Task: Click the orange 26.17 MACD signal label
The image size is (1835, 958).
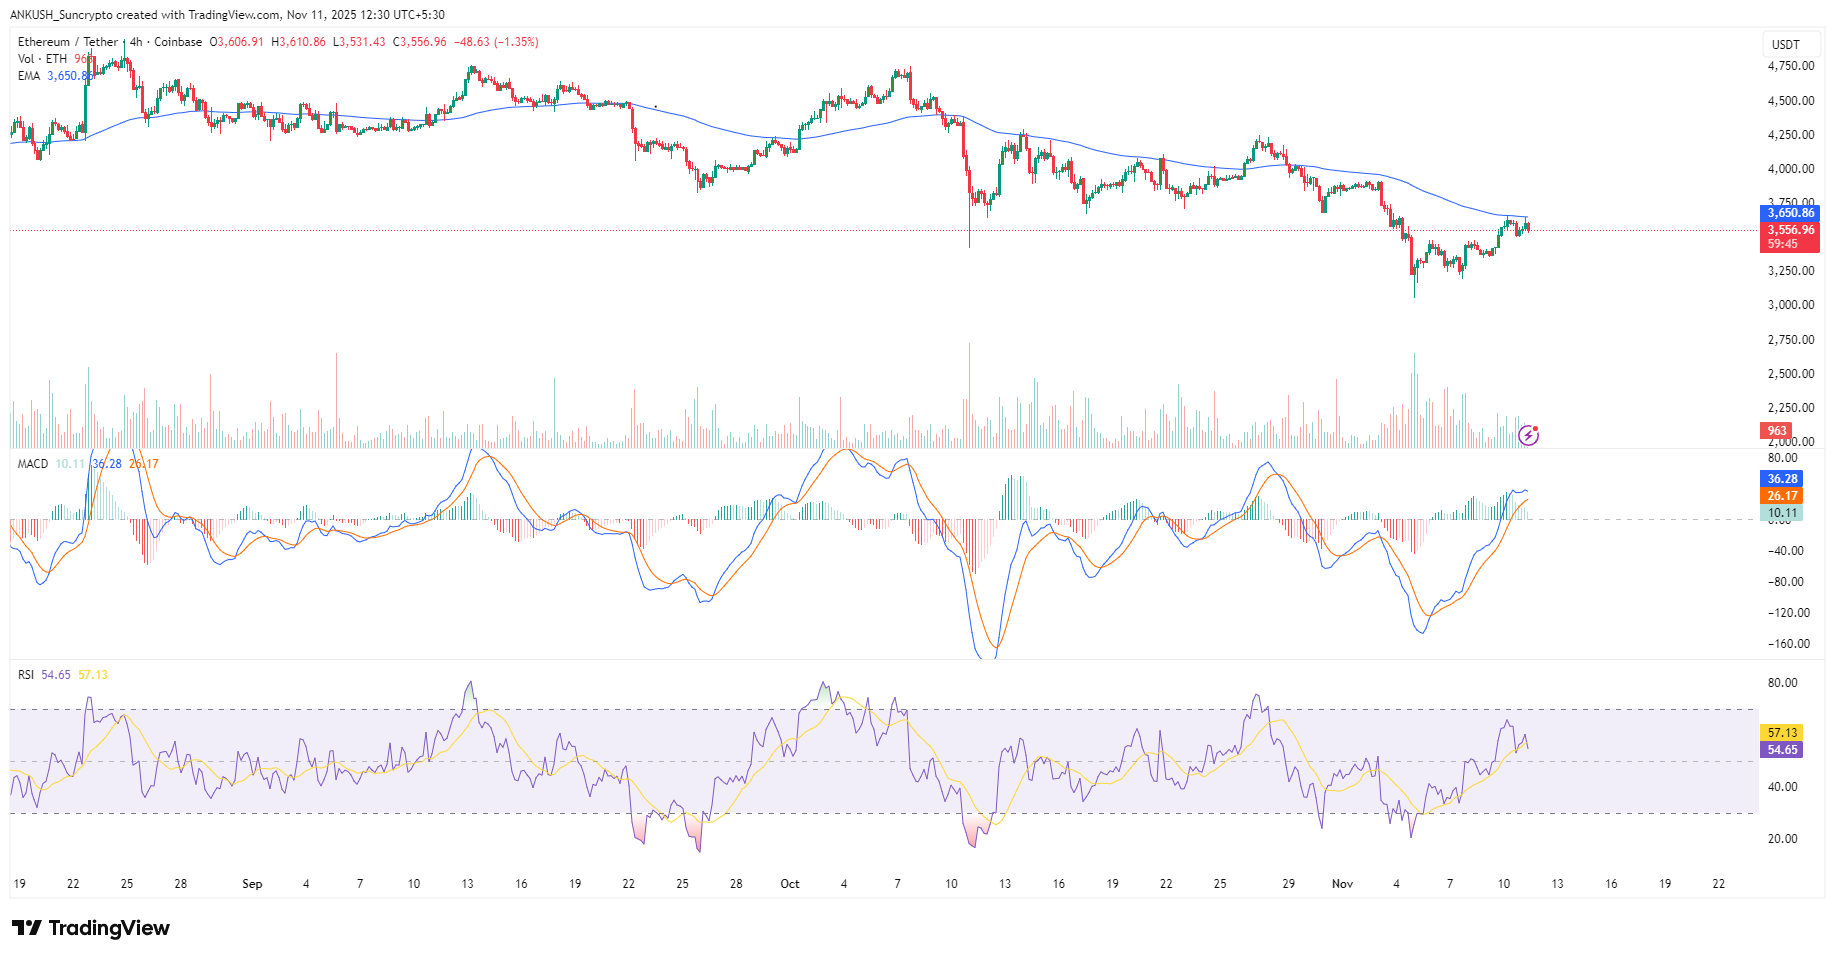Action: pyautogui.click(x=1781, y=496)
